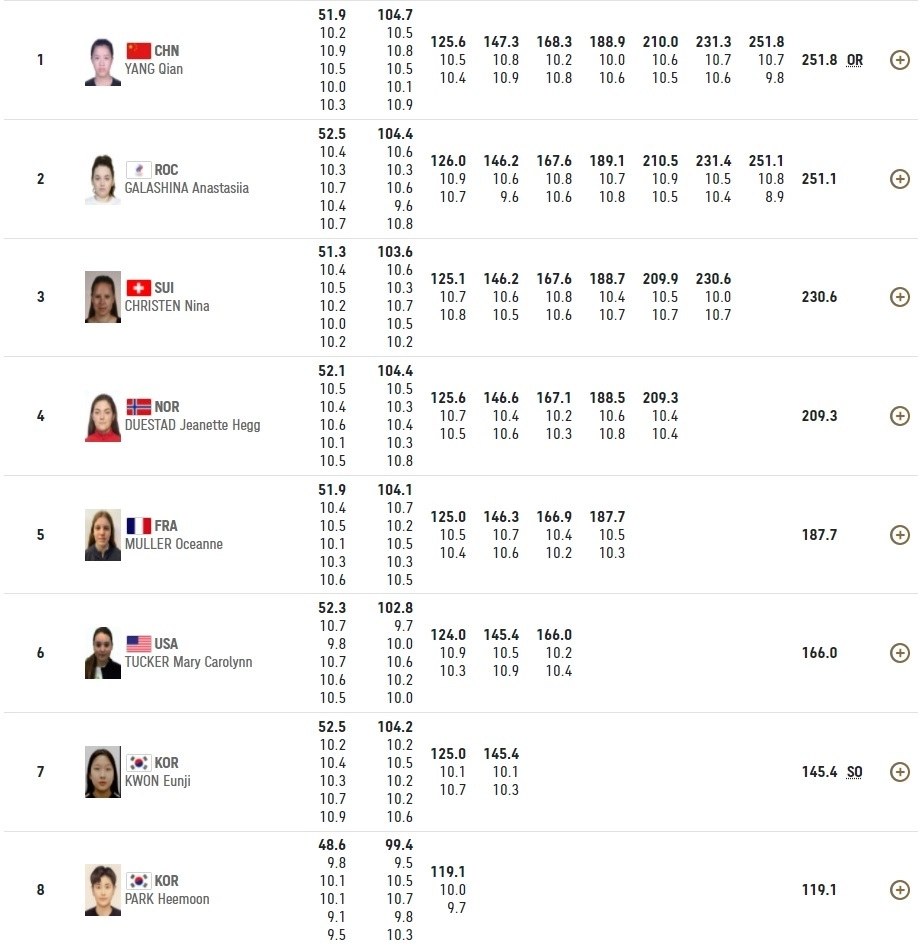Click the France flag icon
This screenshot has height=945, width=924.
(138, 526)
